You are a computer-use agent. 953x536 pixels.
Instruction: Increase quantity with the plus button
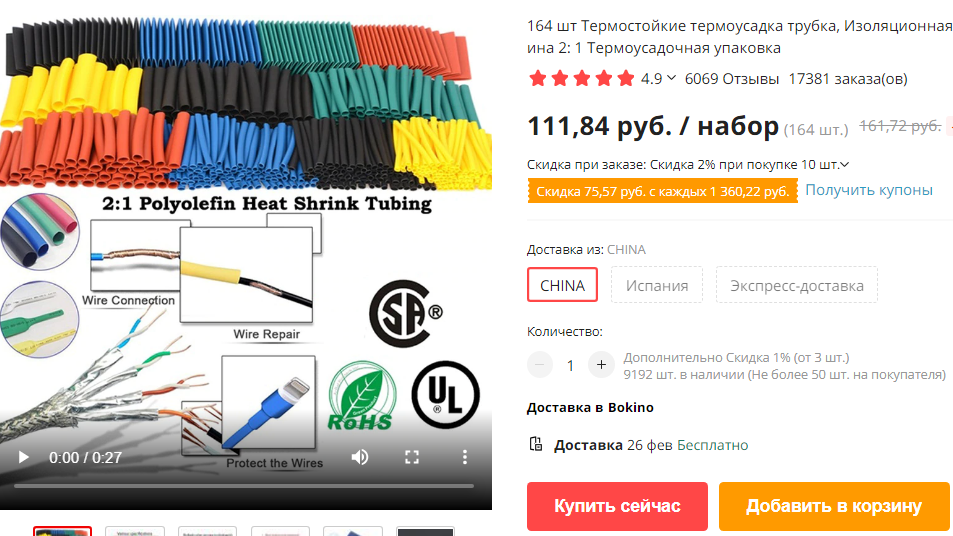(x=601, y=365)
